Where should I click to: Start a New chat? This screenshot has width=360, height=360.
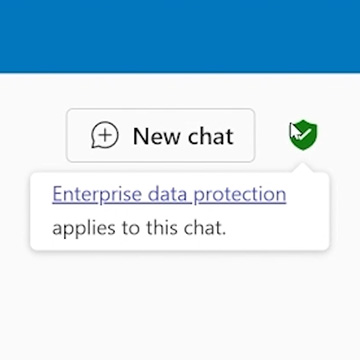(x=161, y=135)
